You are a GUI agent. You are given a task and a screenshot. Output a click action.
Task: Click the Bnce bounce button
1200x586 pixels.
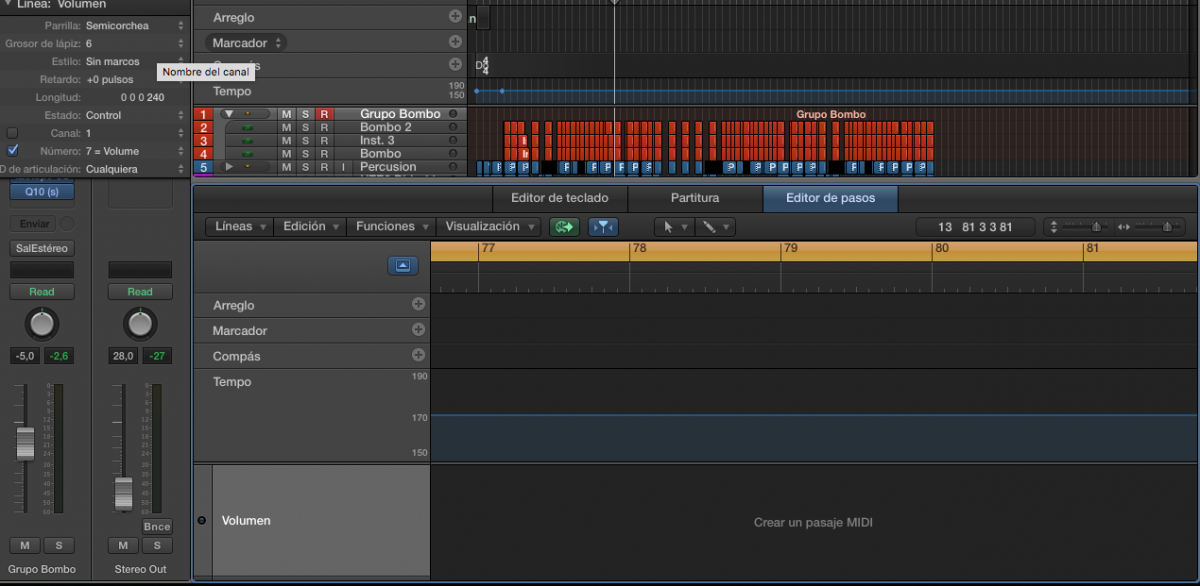157,527
